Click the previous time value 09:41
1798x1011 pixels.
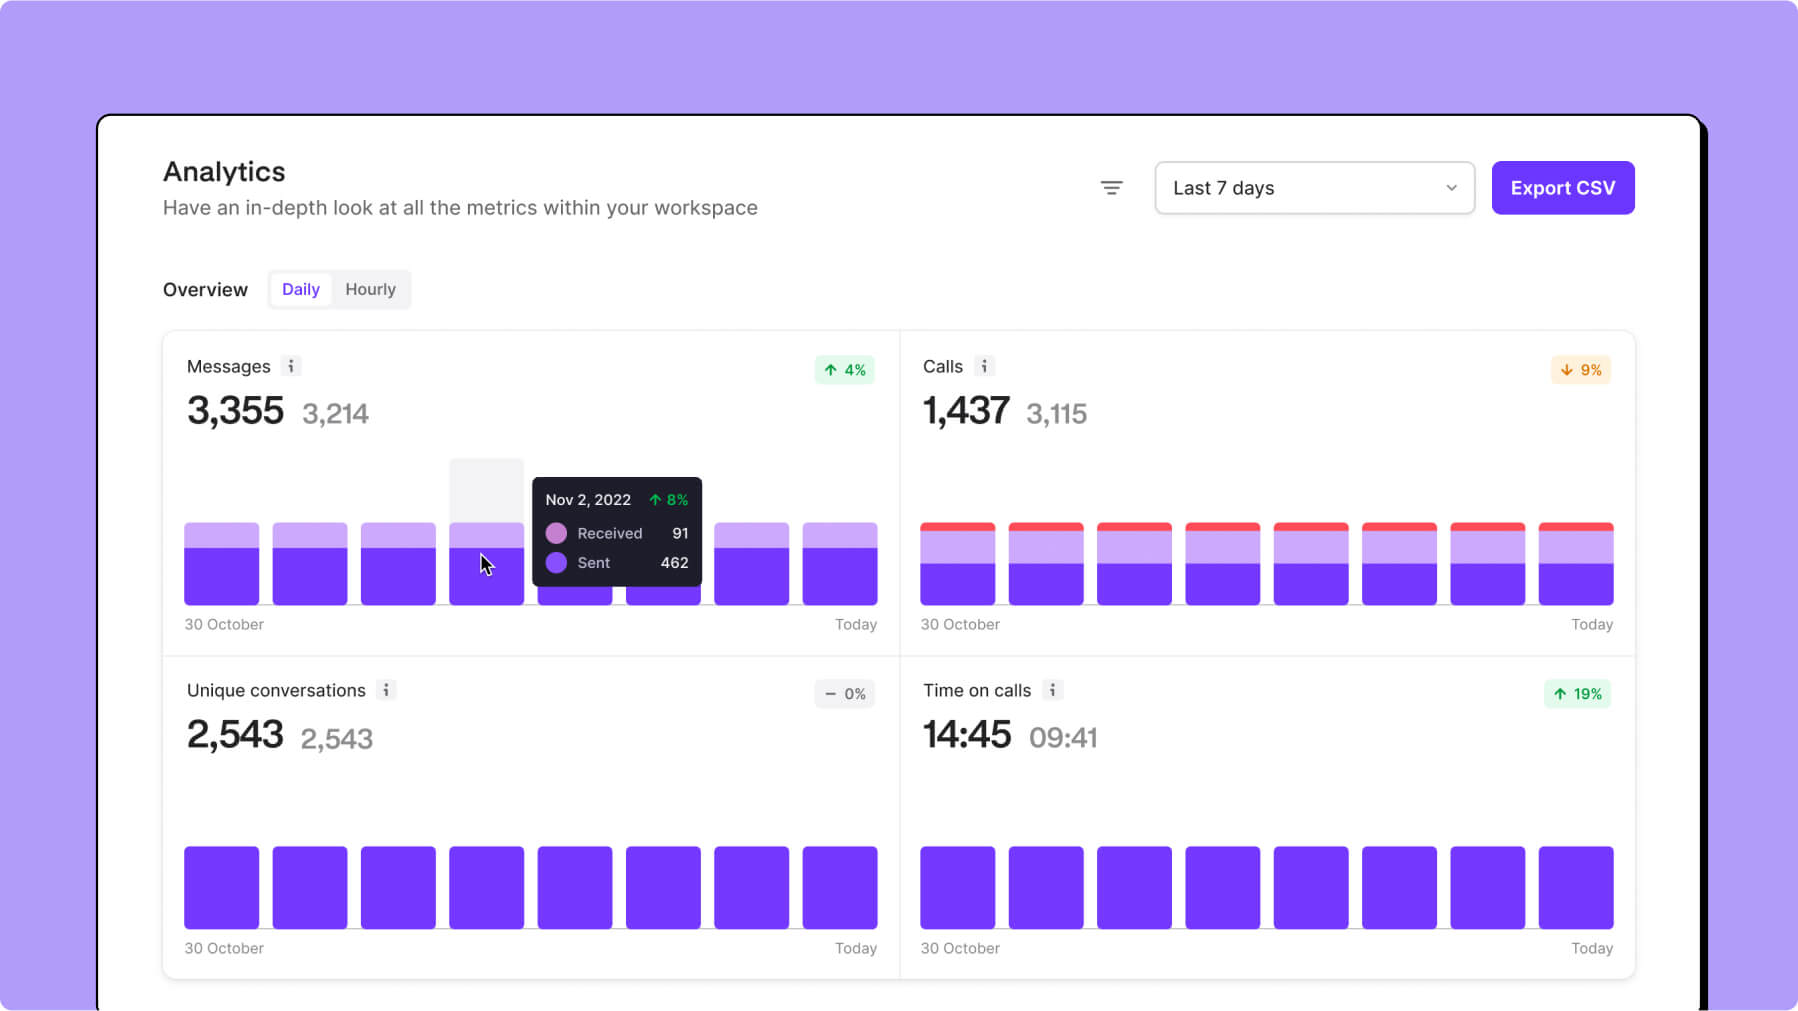[x=1063, y=738]
